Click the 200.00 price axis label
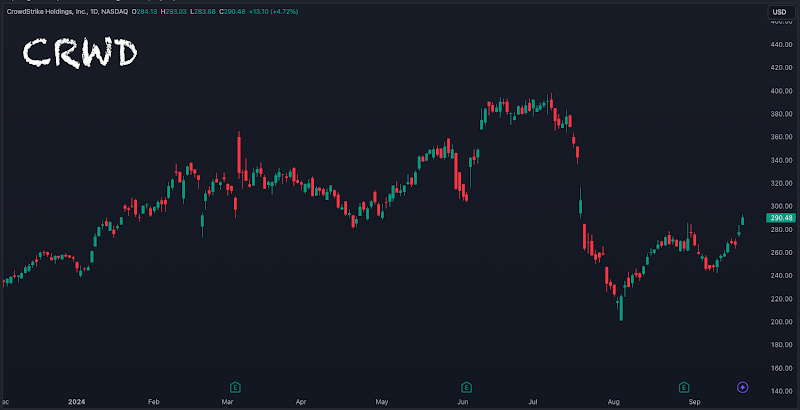This screenshot has width=800, height=410. point(782,322)
